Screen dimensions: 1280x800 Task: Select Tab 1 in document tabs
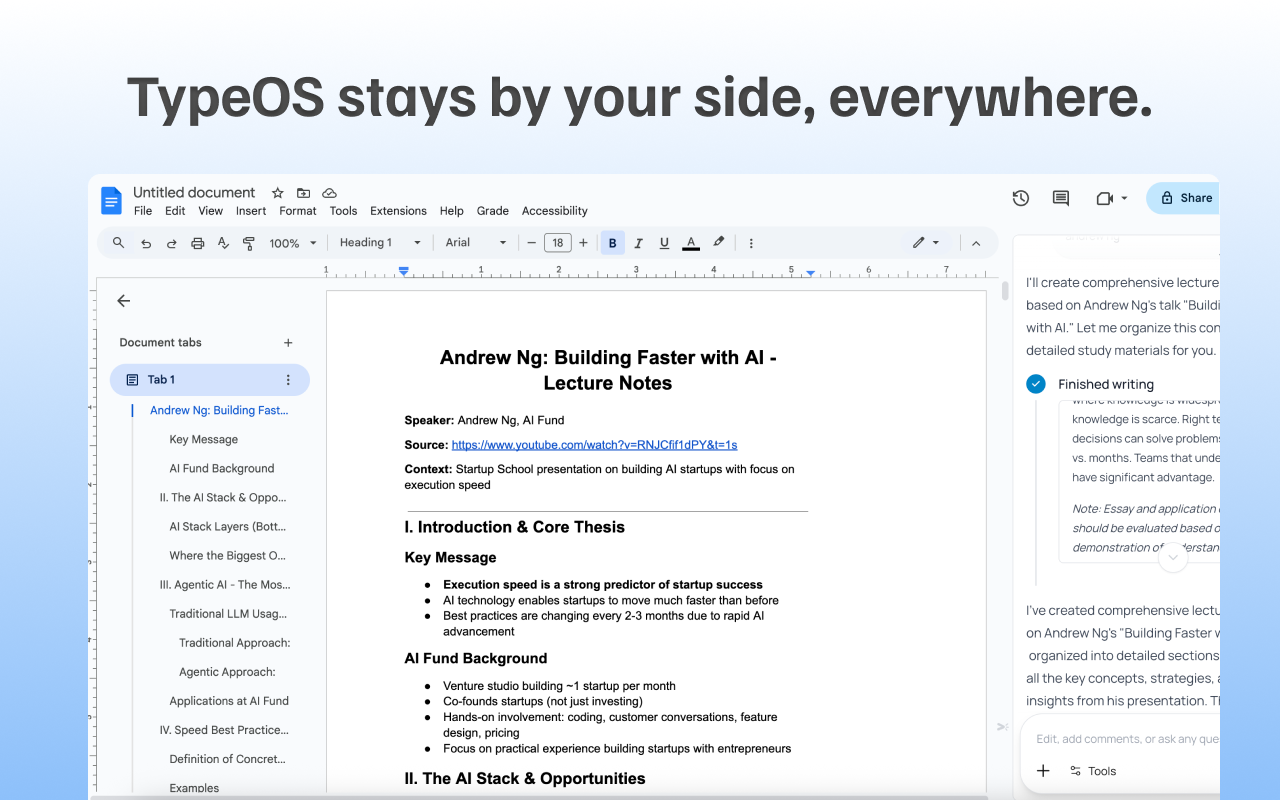pyautogui.click(x=210, y=380)
